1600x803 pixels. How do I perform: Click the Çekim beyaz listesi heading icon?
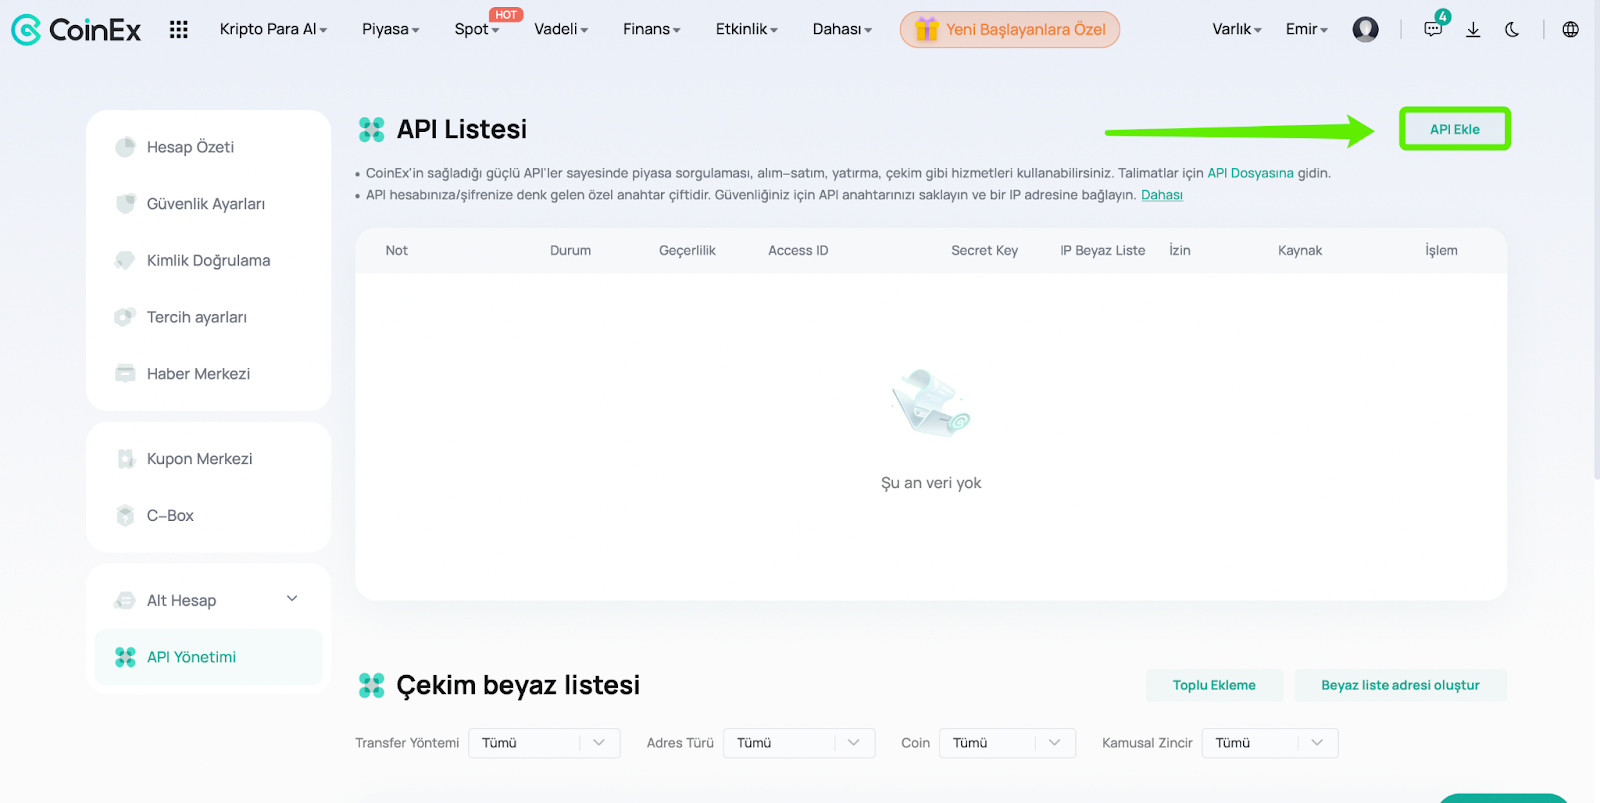(x=371, y=685)
